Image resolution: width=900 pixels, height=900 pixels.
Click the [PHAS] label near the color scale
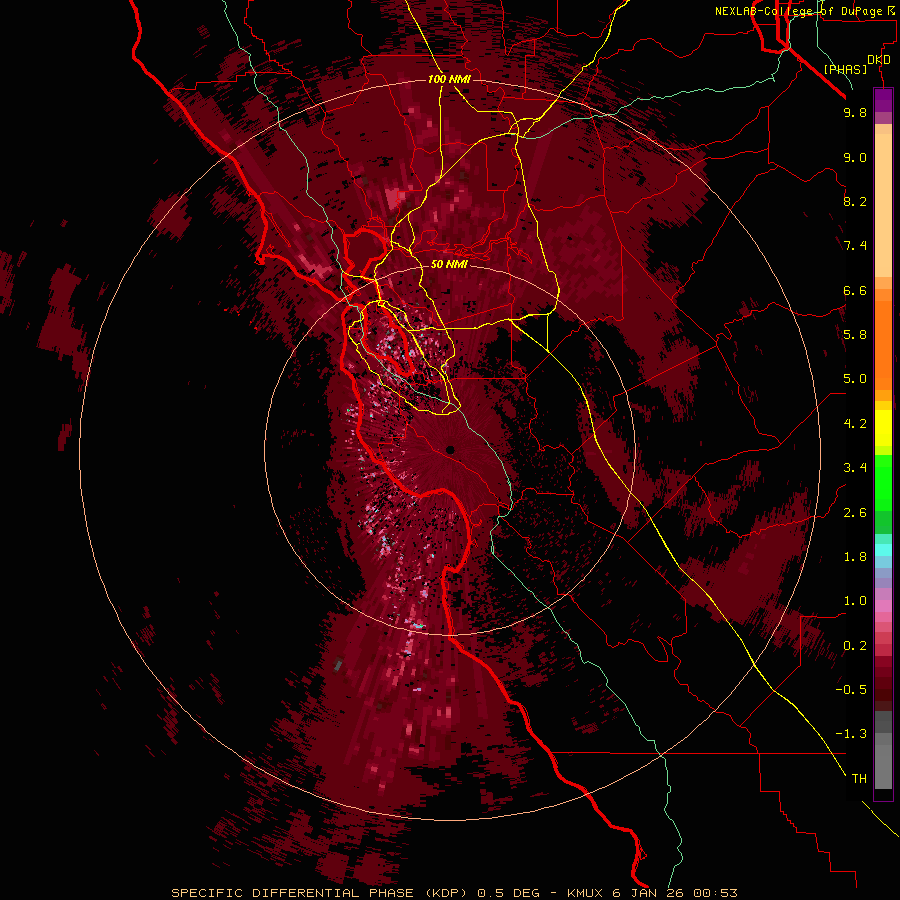[845, 69]
